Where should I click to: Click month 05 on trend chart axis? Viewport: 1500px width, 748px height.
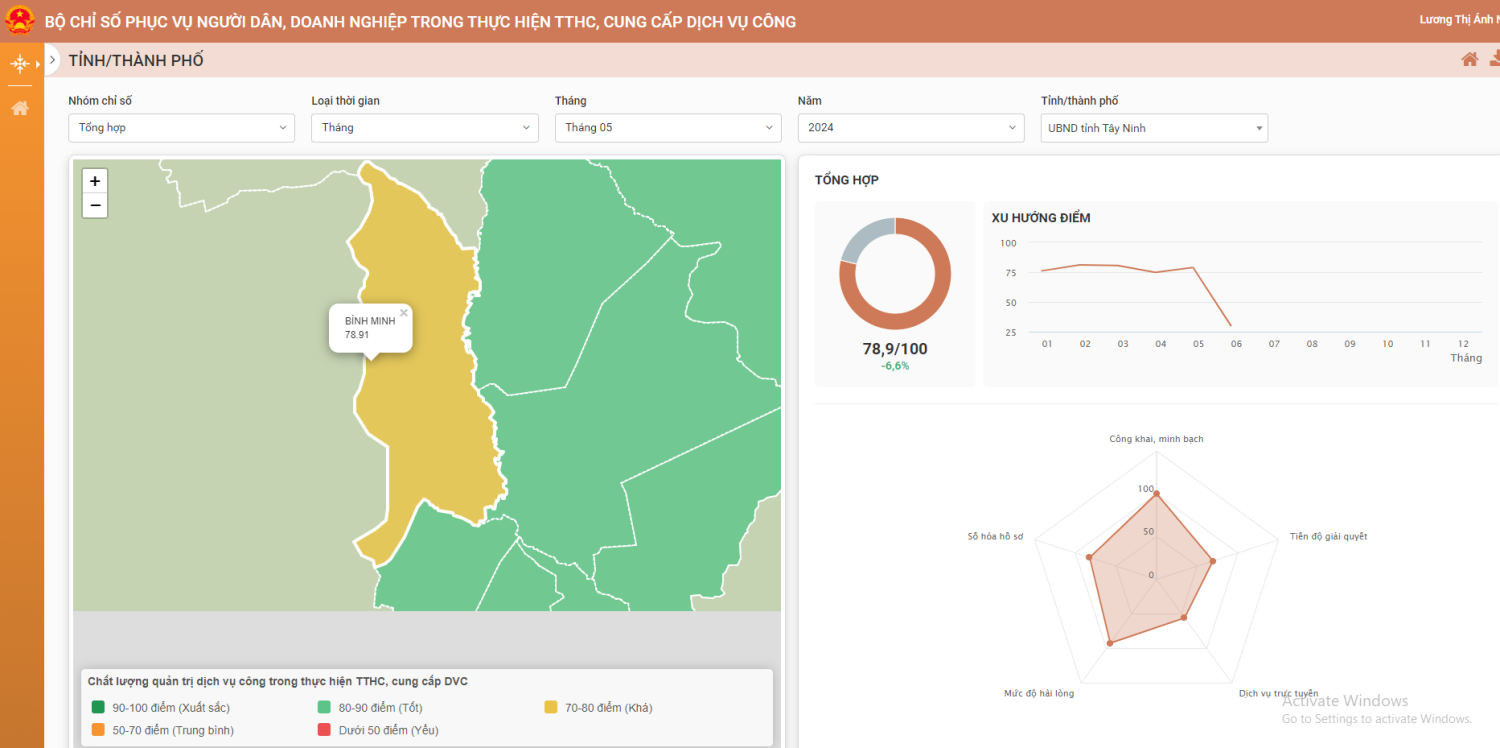1198,344
